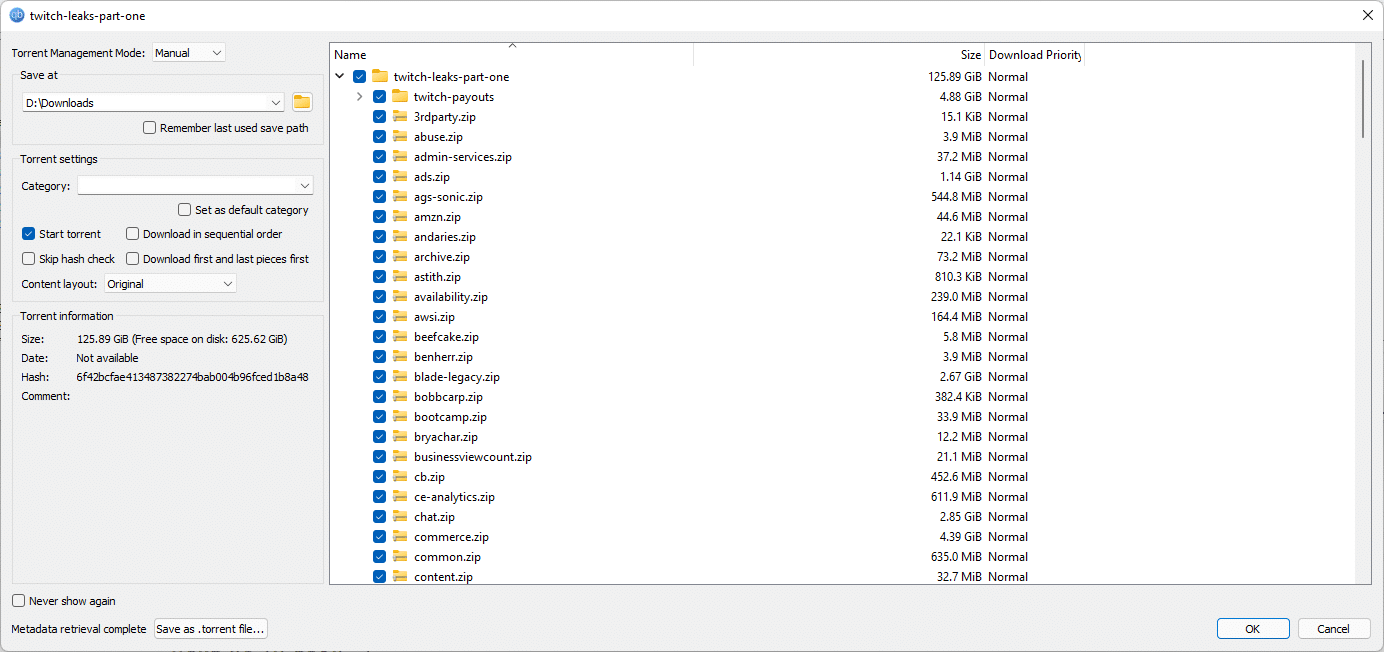
Task: Click 544.8 MiB size of ags-sonic.zip
Action: (956, 196)
